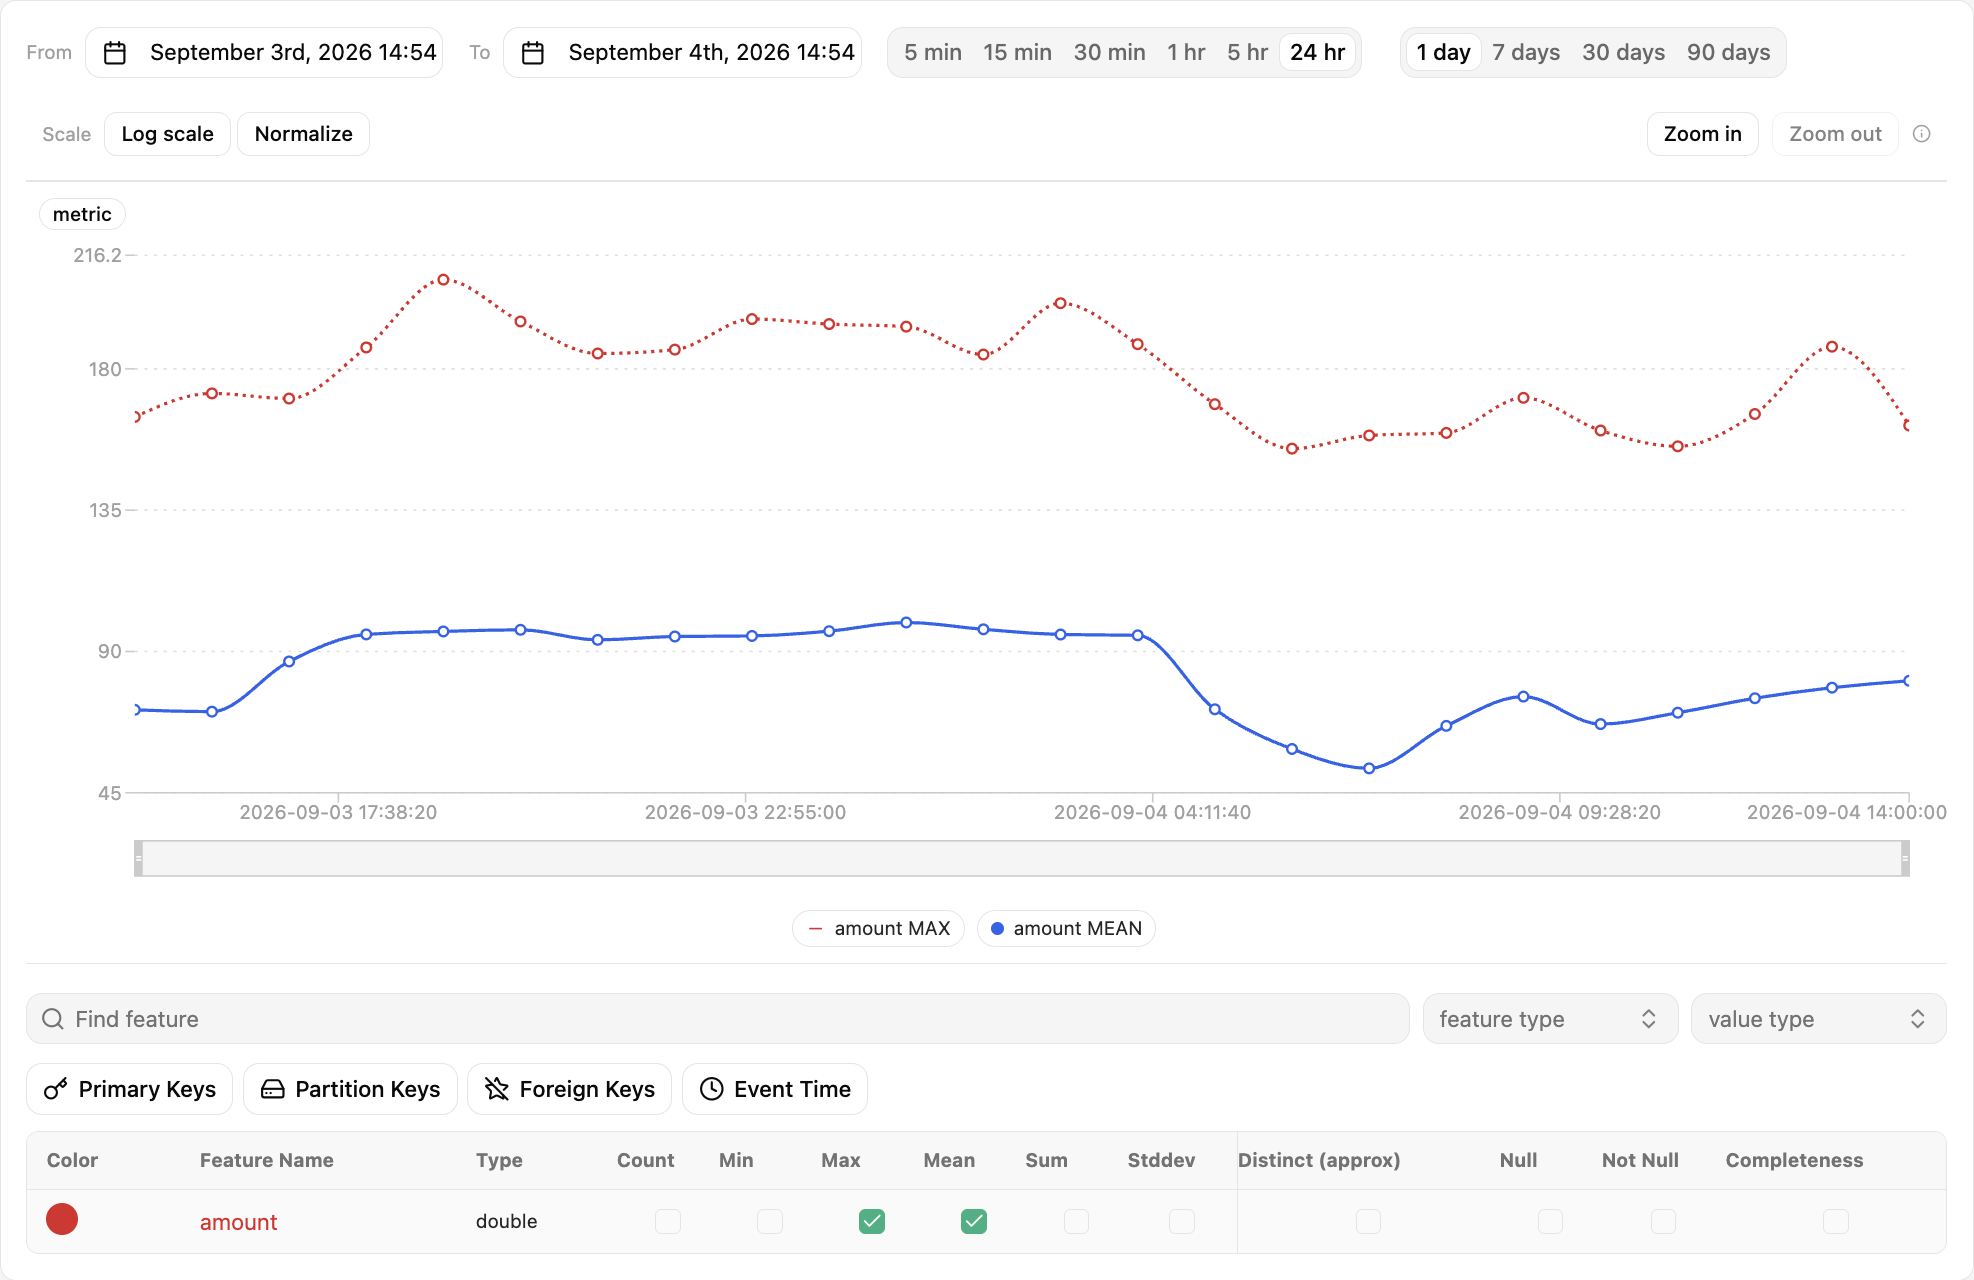Enable the Min checkbox for amount
This screenshot has width=1974, height=1280.
(x=770, y=1221)
